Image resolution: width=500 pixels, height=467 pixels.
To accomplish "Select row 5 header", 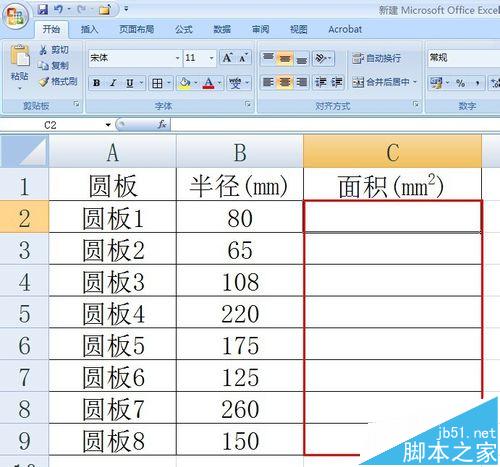I will pos(24,313).
